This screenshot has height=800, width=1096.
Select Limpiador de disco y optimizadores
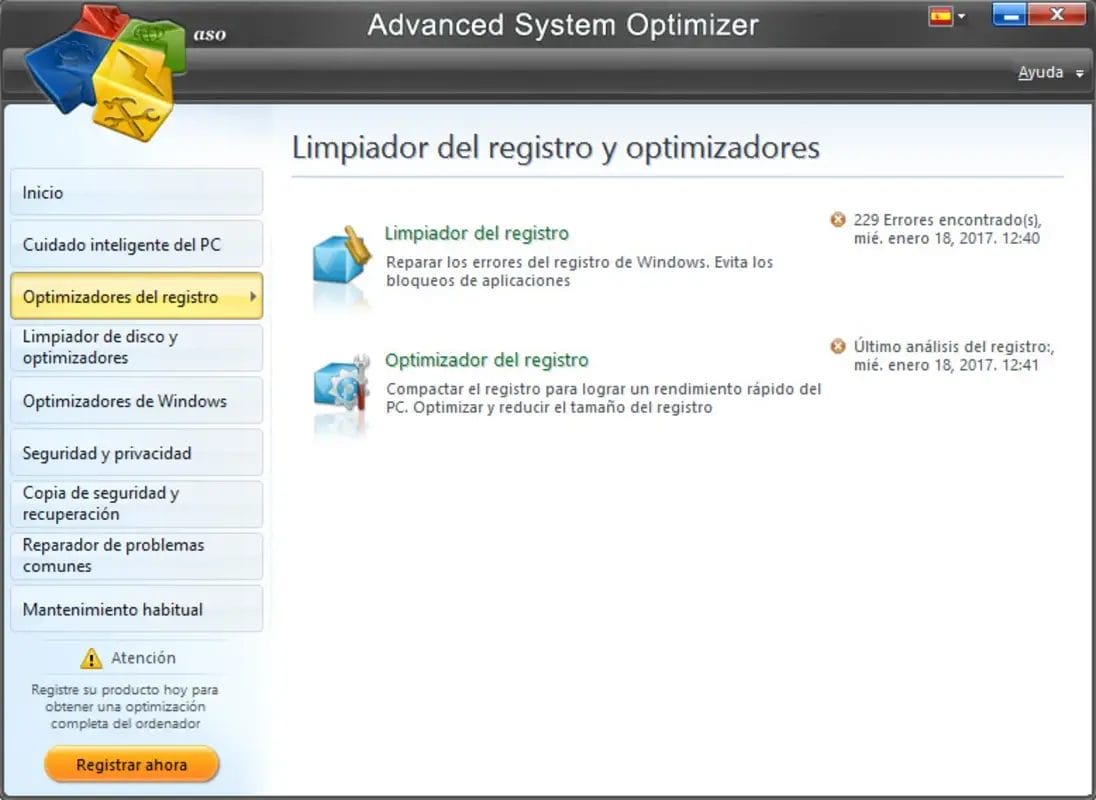136,348
